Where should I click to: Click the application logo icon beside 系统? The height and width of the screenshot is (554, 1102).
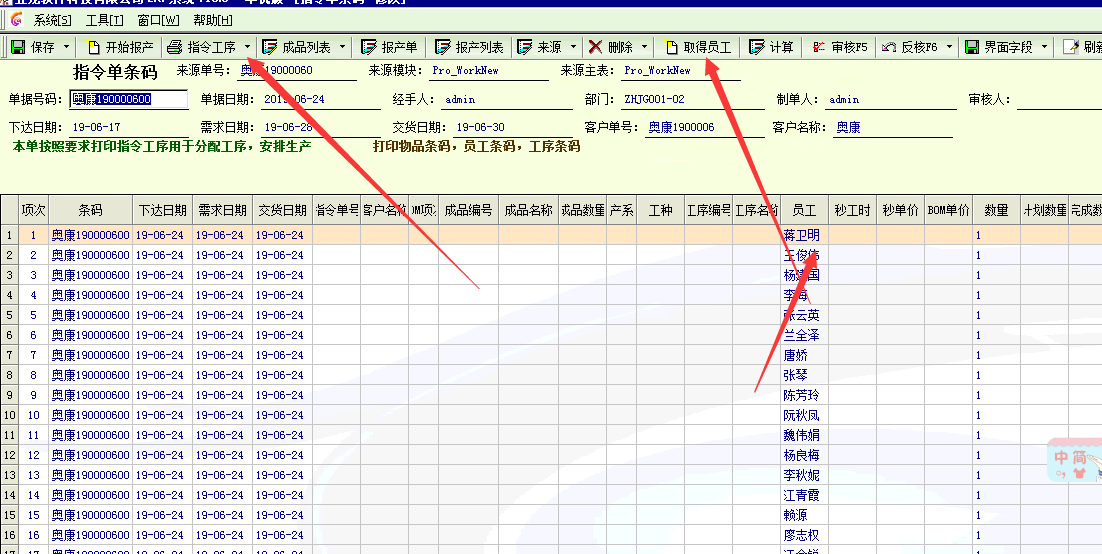[x=16, y=20]
